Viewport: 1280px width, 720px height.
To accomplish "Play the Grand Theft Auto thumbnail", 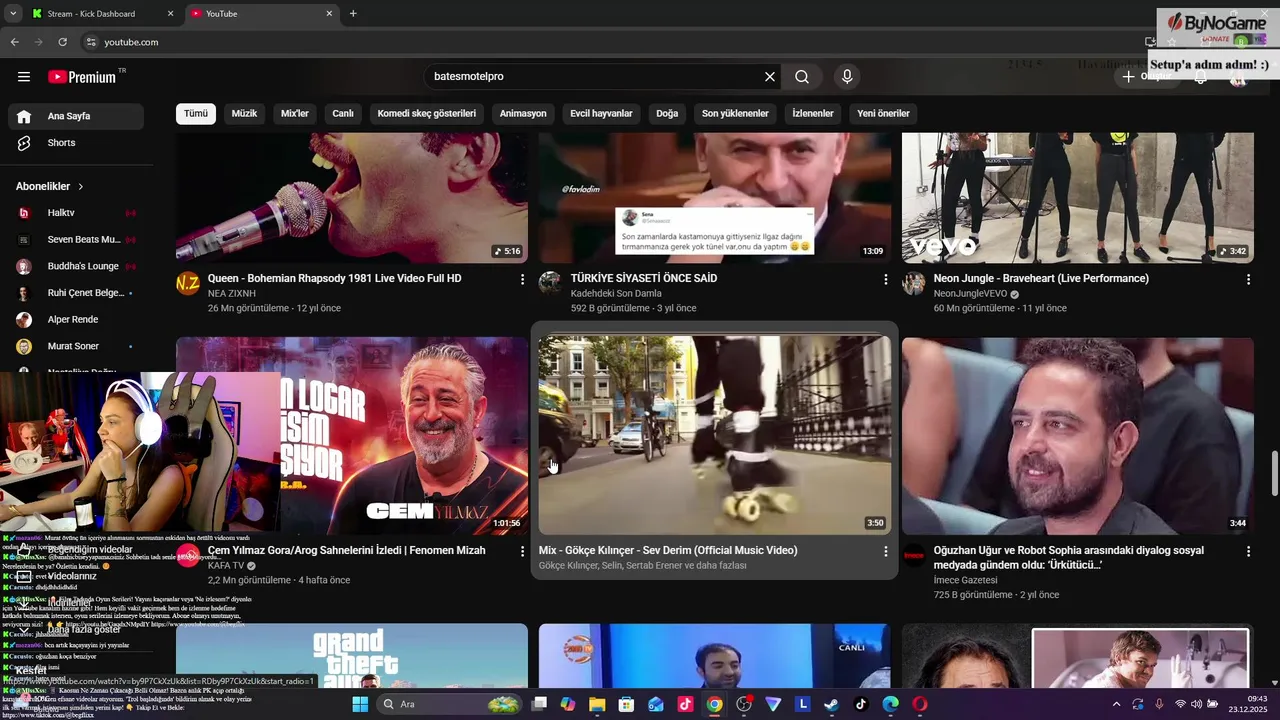I will tap(352, 655).
